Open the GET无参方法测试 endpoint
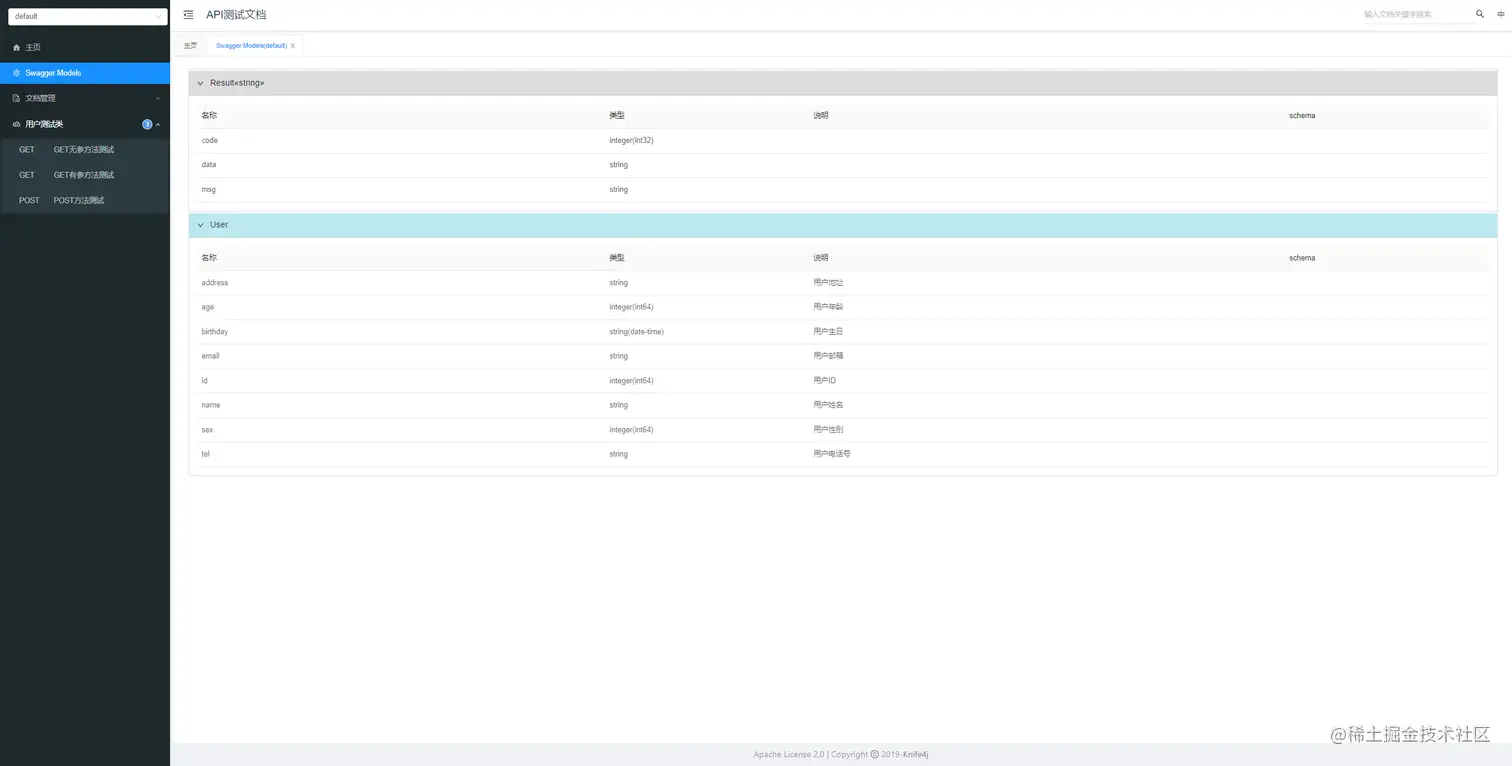 point(85,150)
